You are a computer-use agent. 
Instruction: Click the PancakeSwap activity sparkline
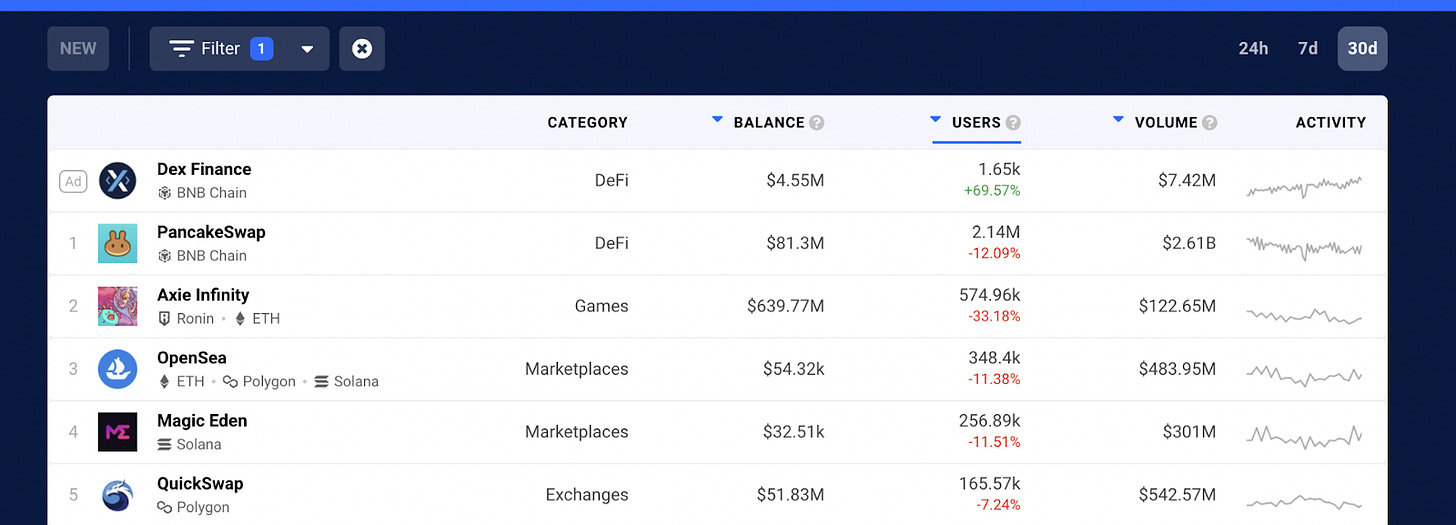tap(1304, 247)
